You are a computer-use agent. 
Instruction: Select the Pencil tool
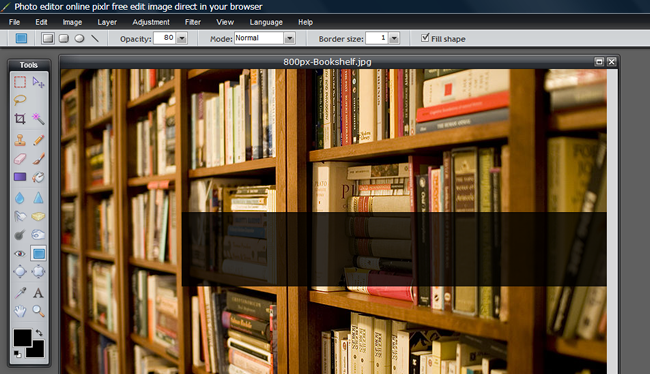pyautogui.click(x=38, y=140)
